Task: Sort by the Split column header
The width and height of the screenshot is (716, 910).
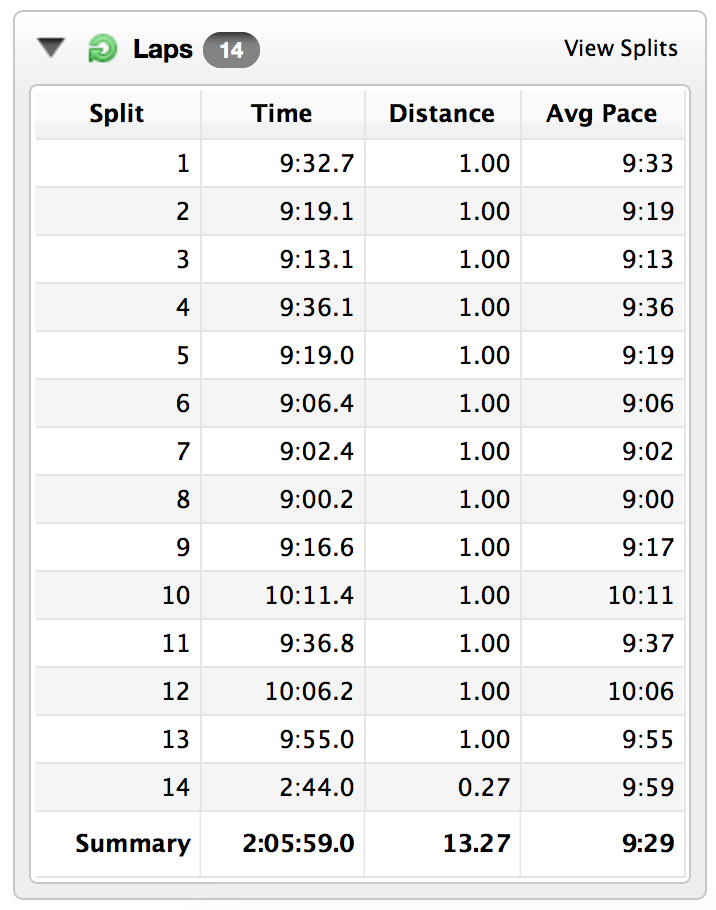Action: 117,114
